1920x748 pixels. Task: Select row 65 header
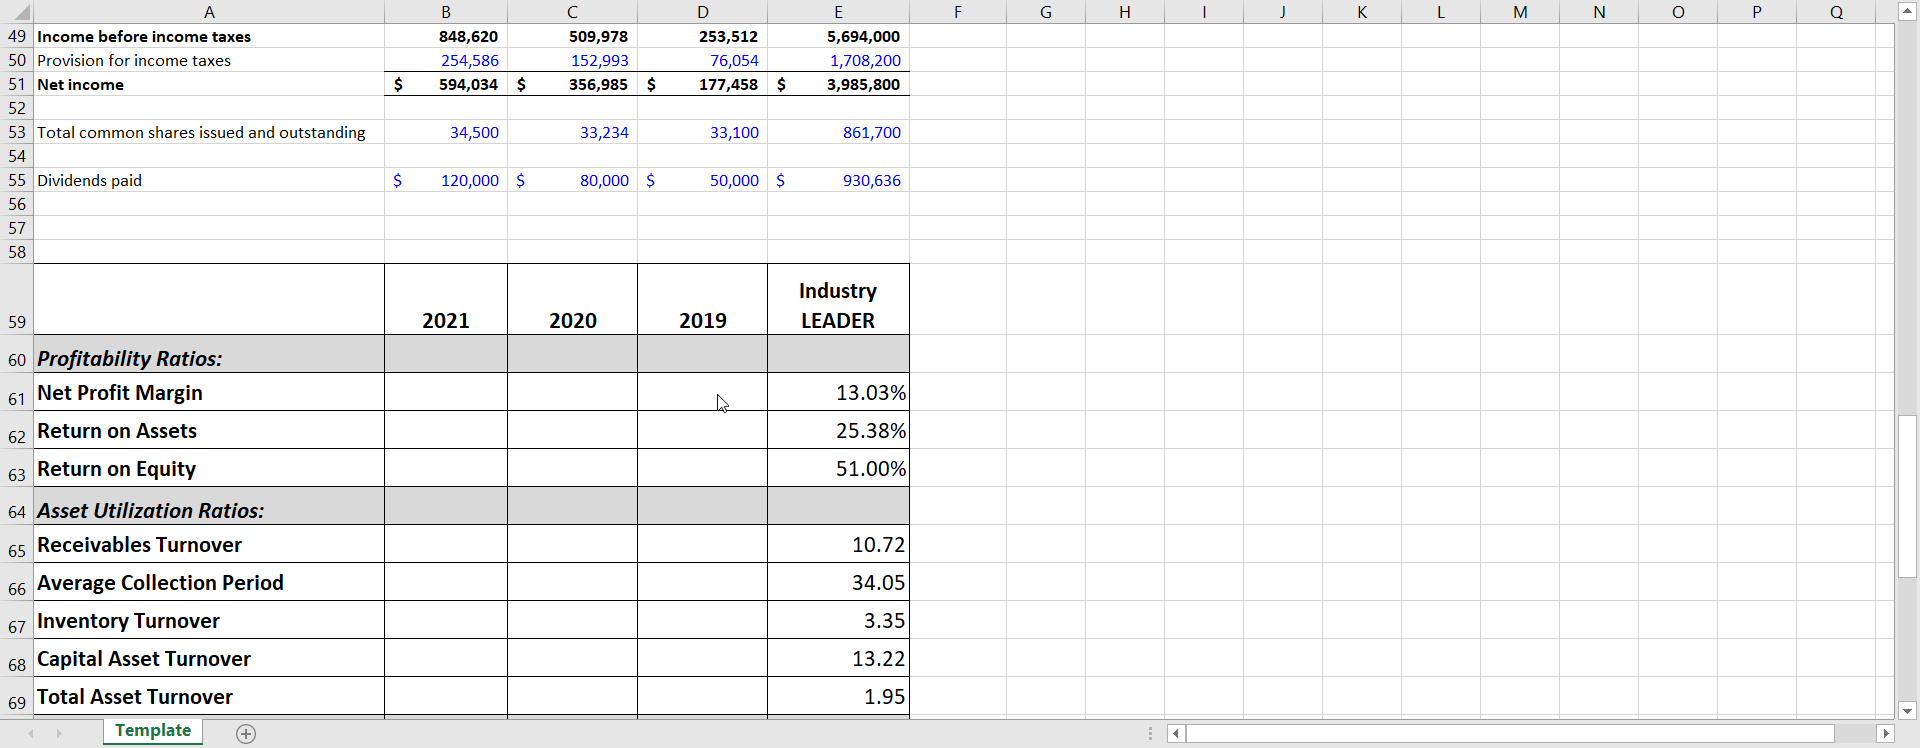[17, 544]
